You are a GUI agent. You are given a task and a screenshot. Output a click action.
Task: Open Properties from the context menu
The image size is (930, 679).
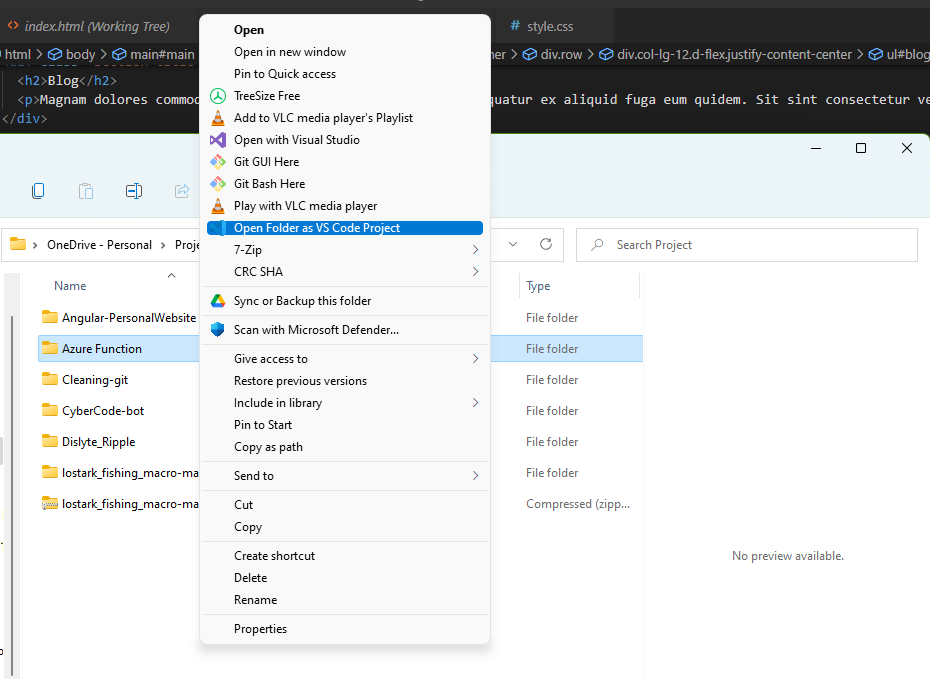pos(345,629)
